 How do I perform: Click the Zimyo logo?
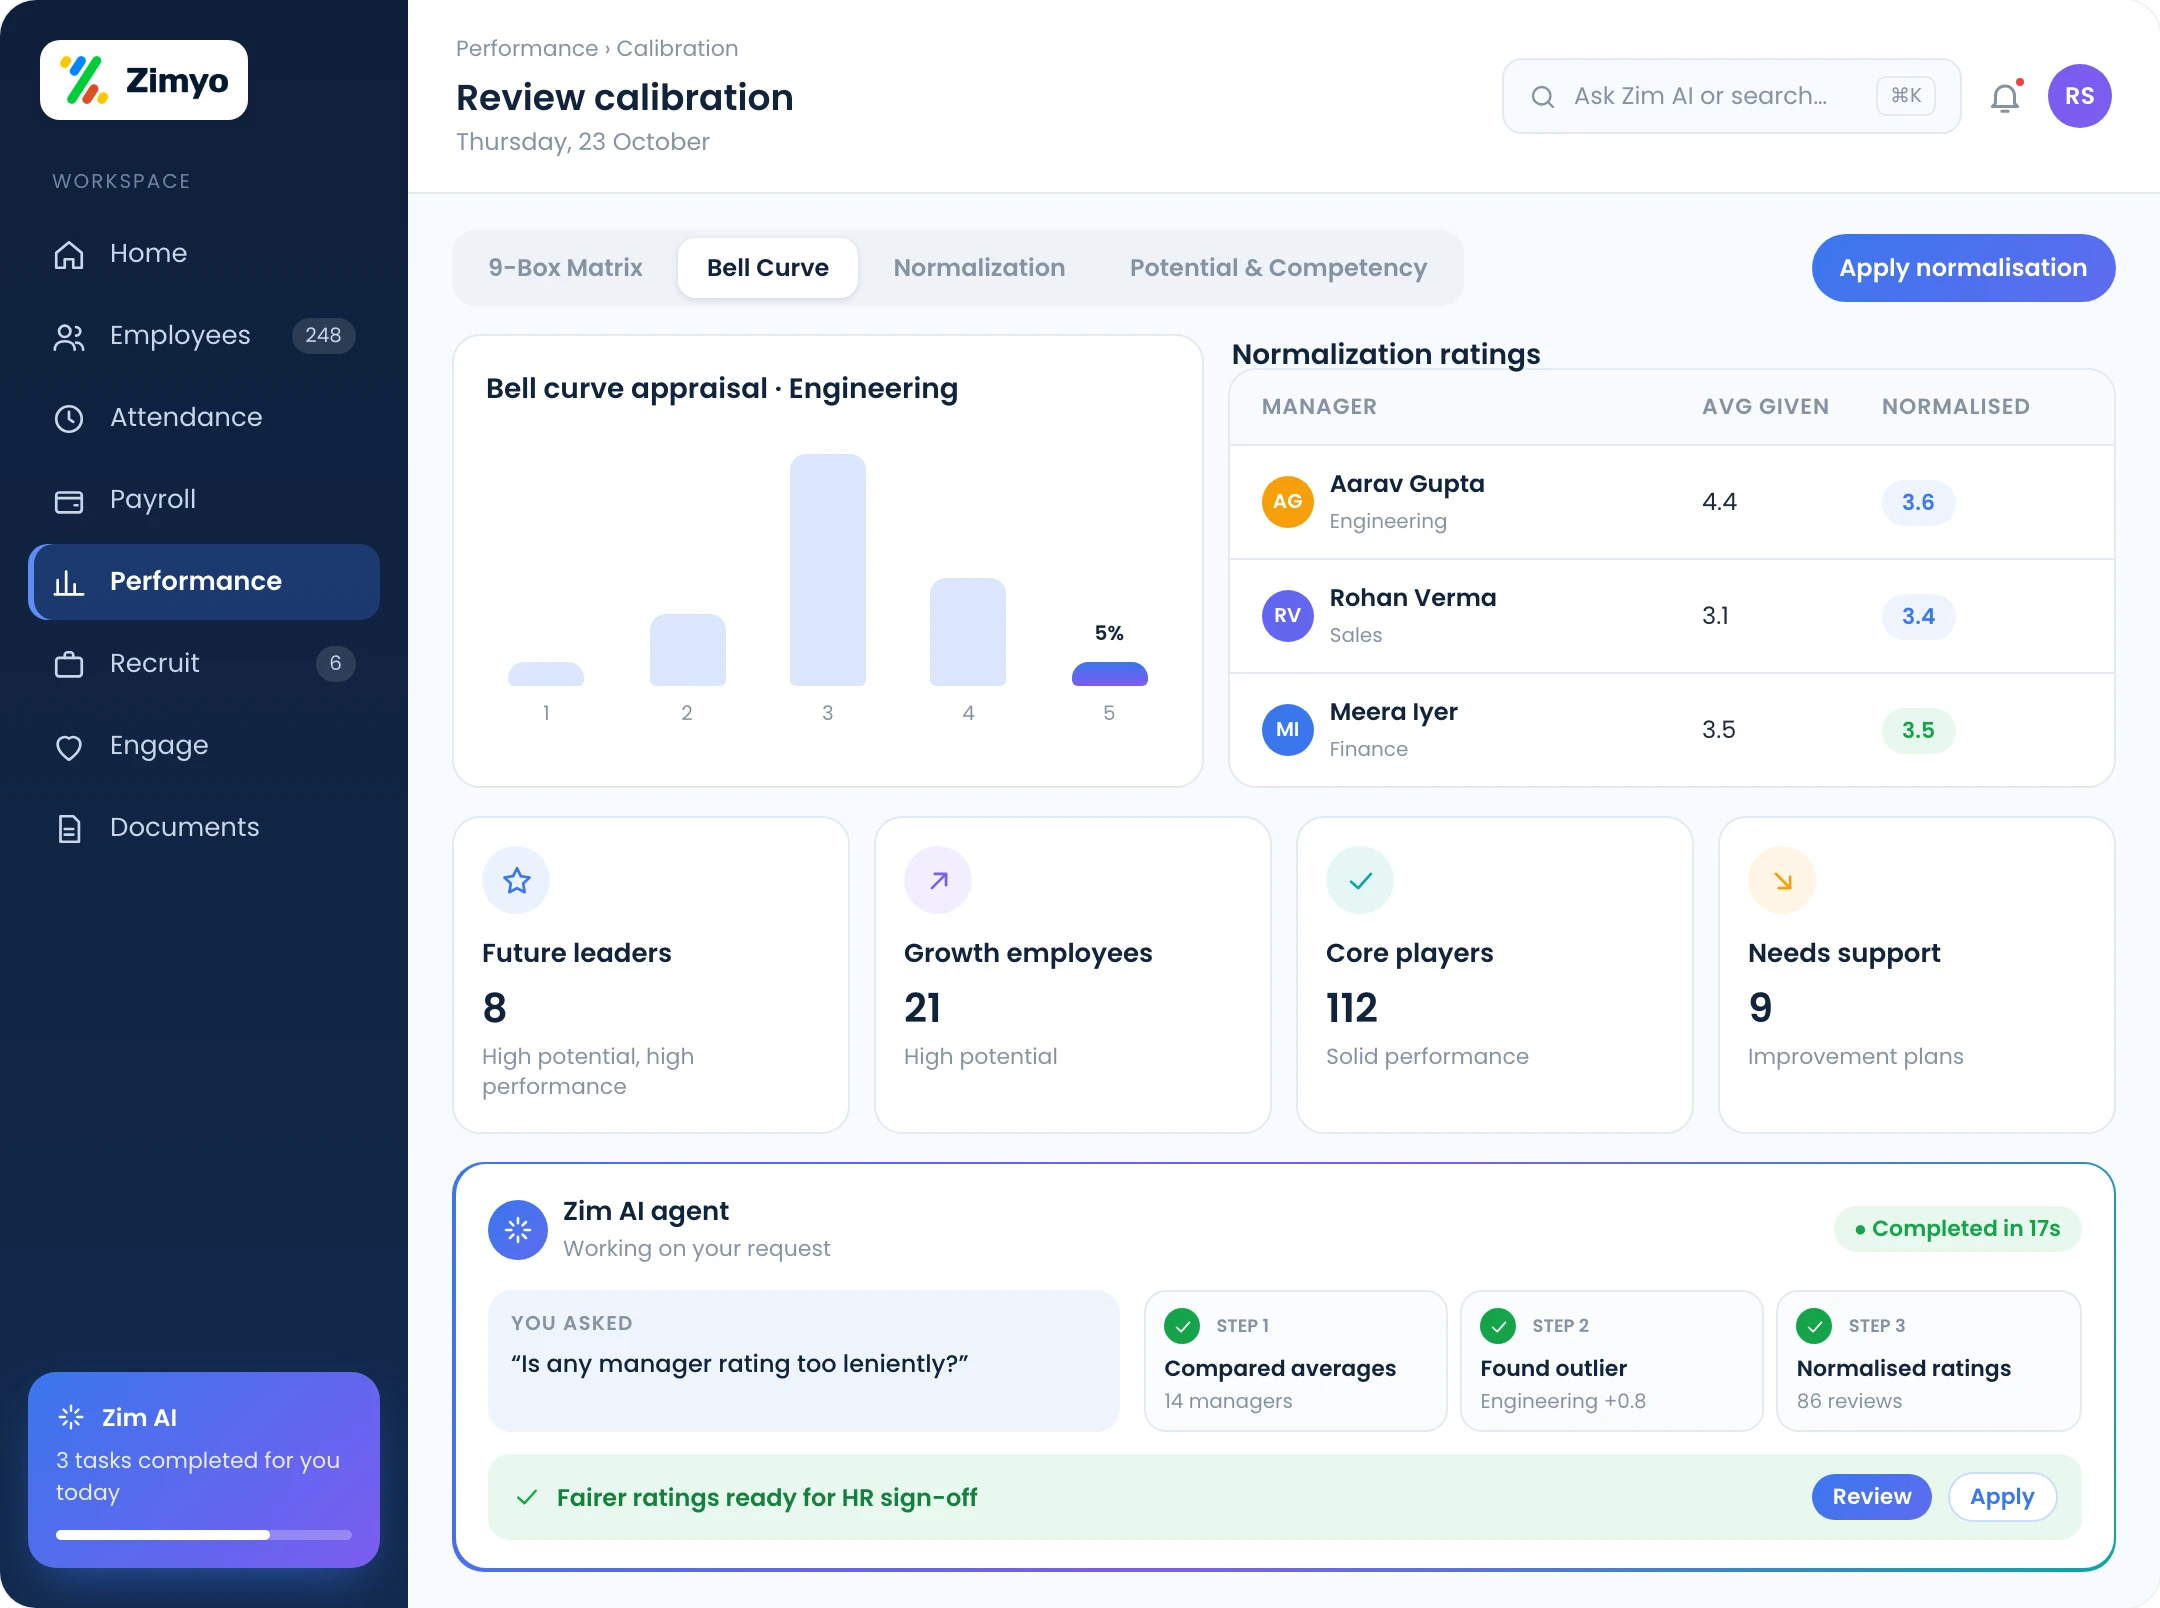point(144,80)
